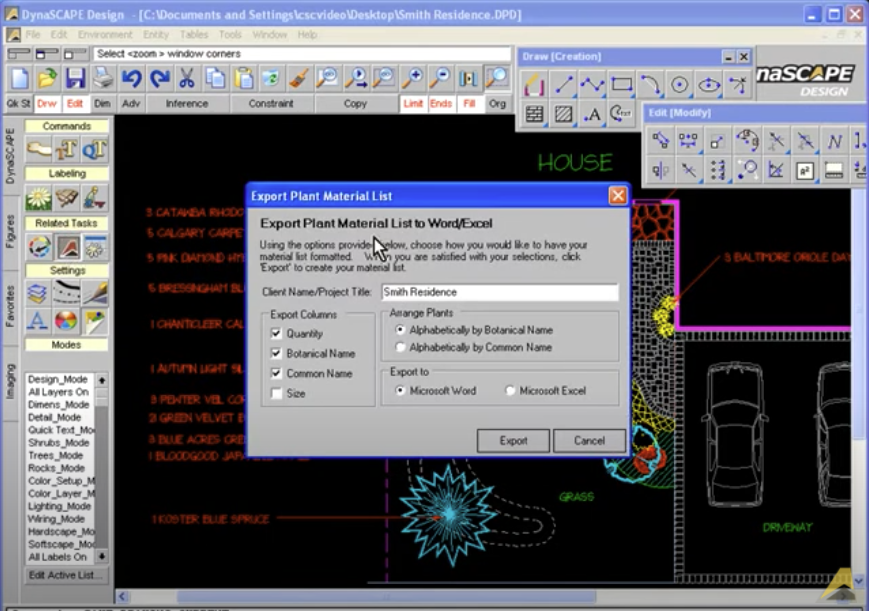Image resolution: width=869 pixels, height=611 pixels.
Task: Select Lighting_Mode in the Modes list
Action: pos(59,506)
